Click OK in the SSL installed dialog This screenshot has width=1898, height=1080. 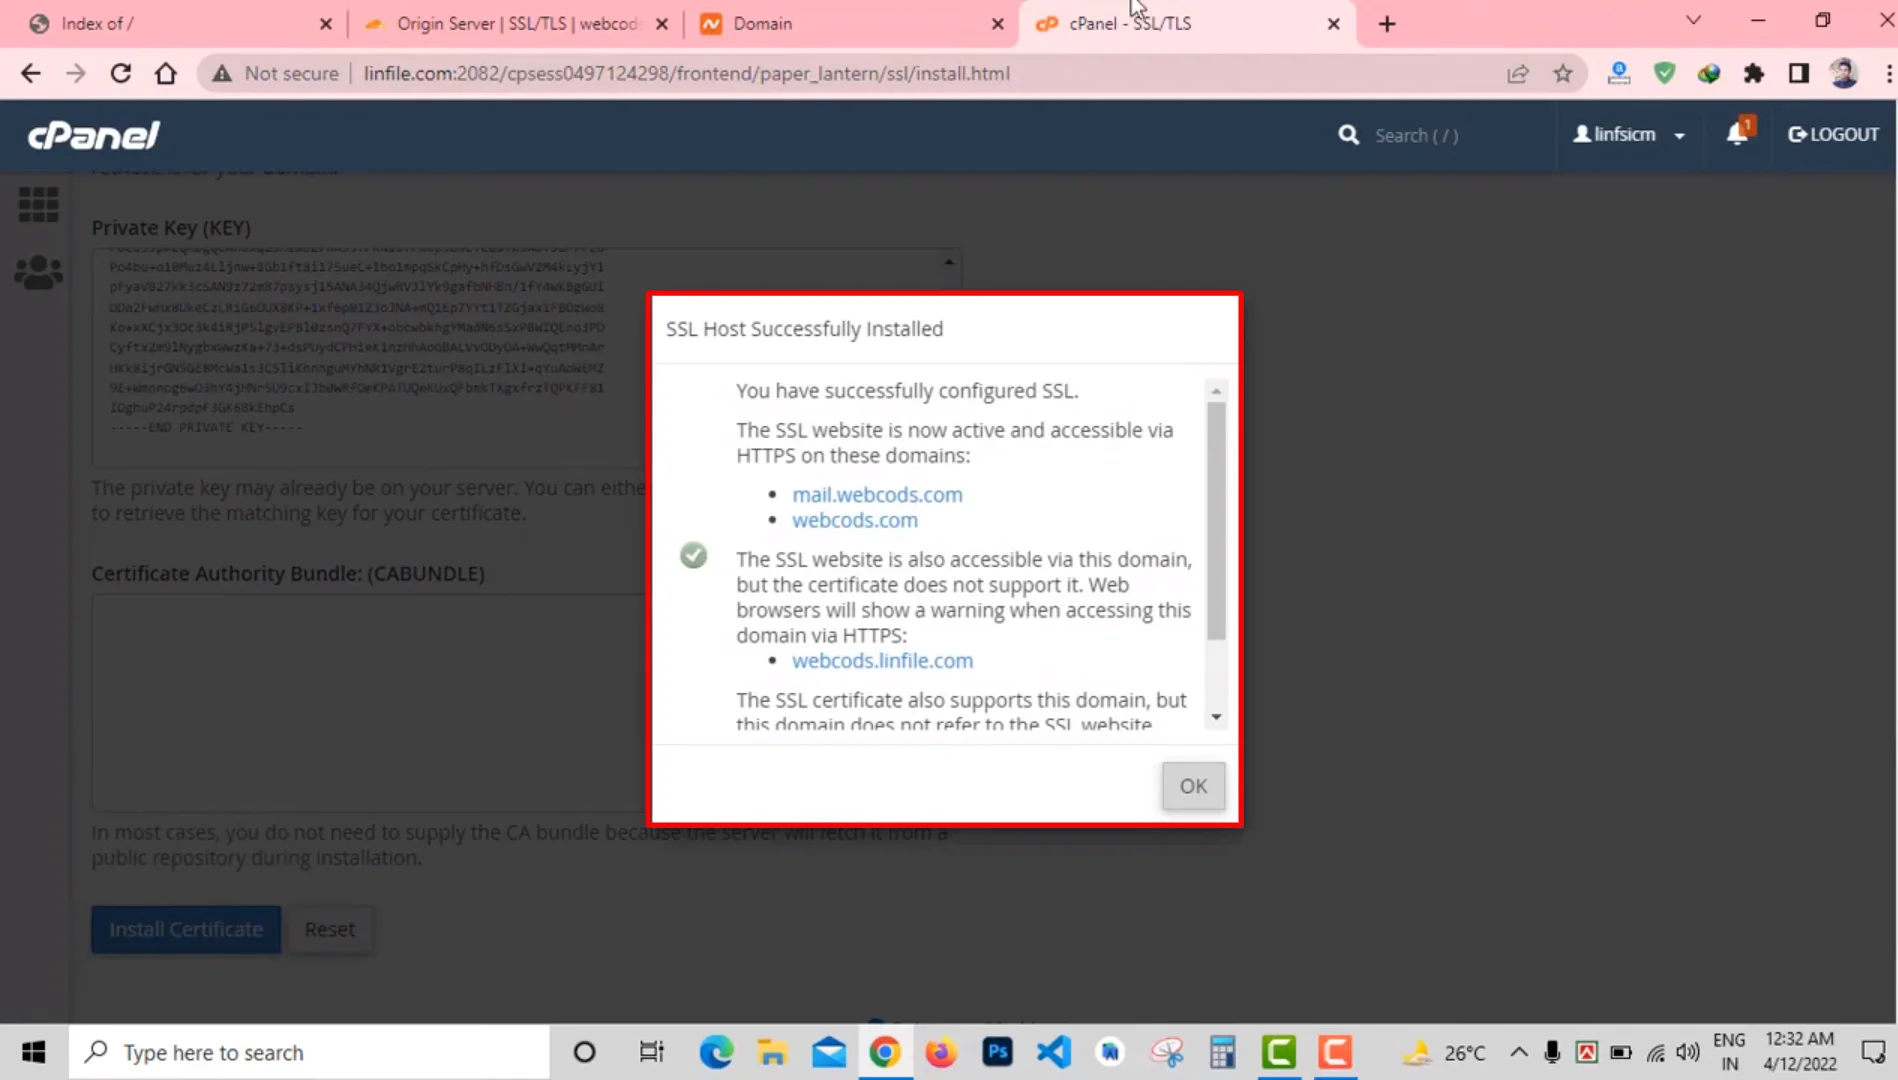(x=1193, y=786)
